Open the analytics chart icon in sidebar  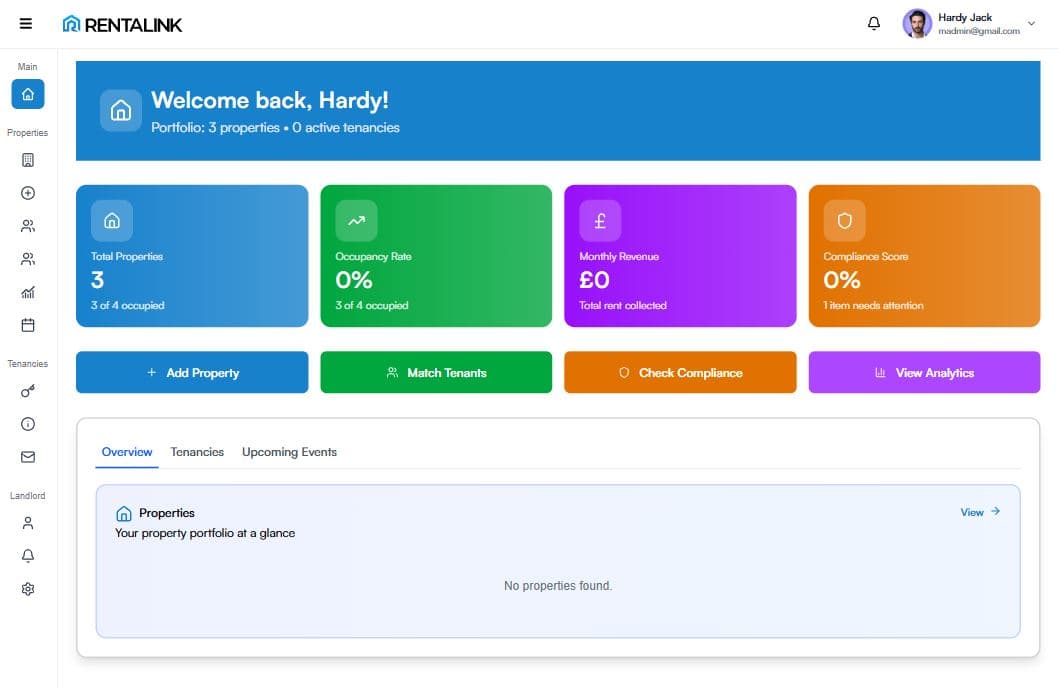point(28,292)
